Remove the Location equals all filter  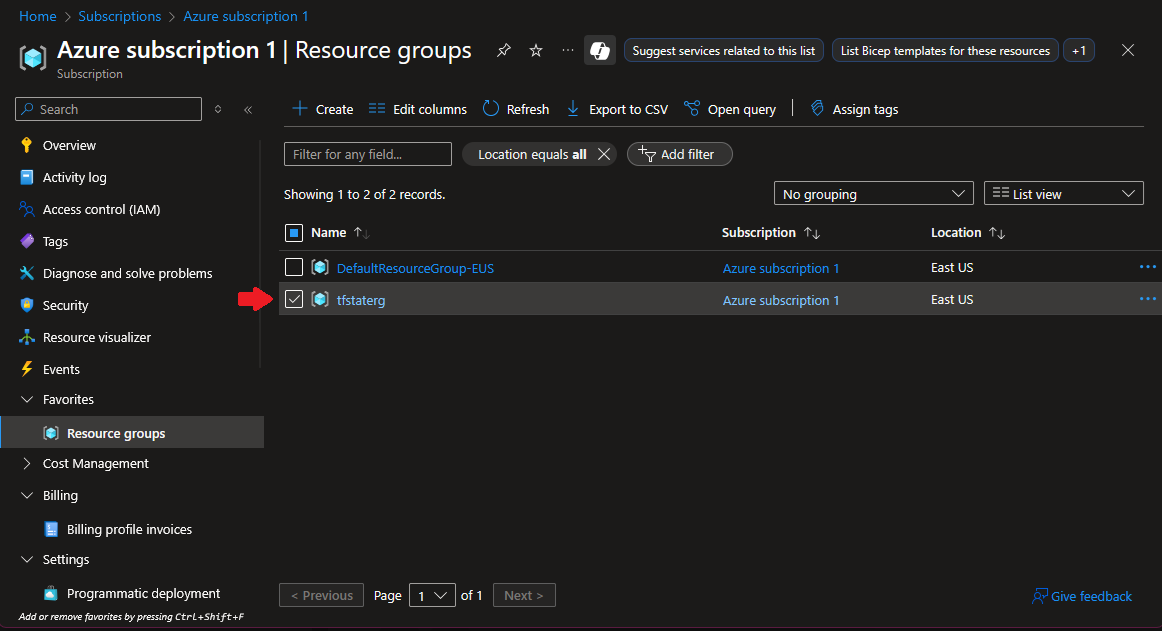pyautogui.click(x=604, y=154)
